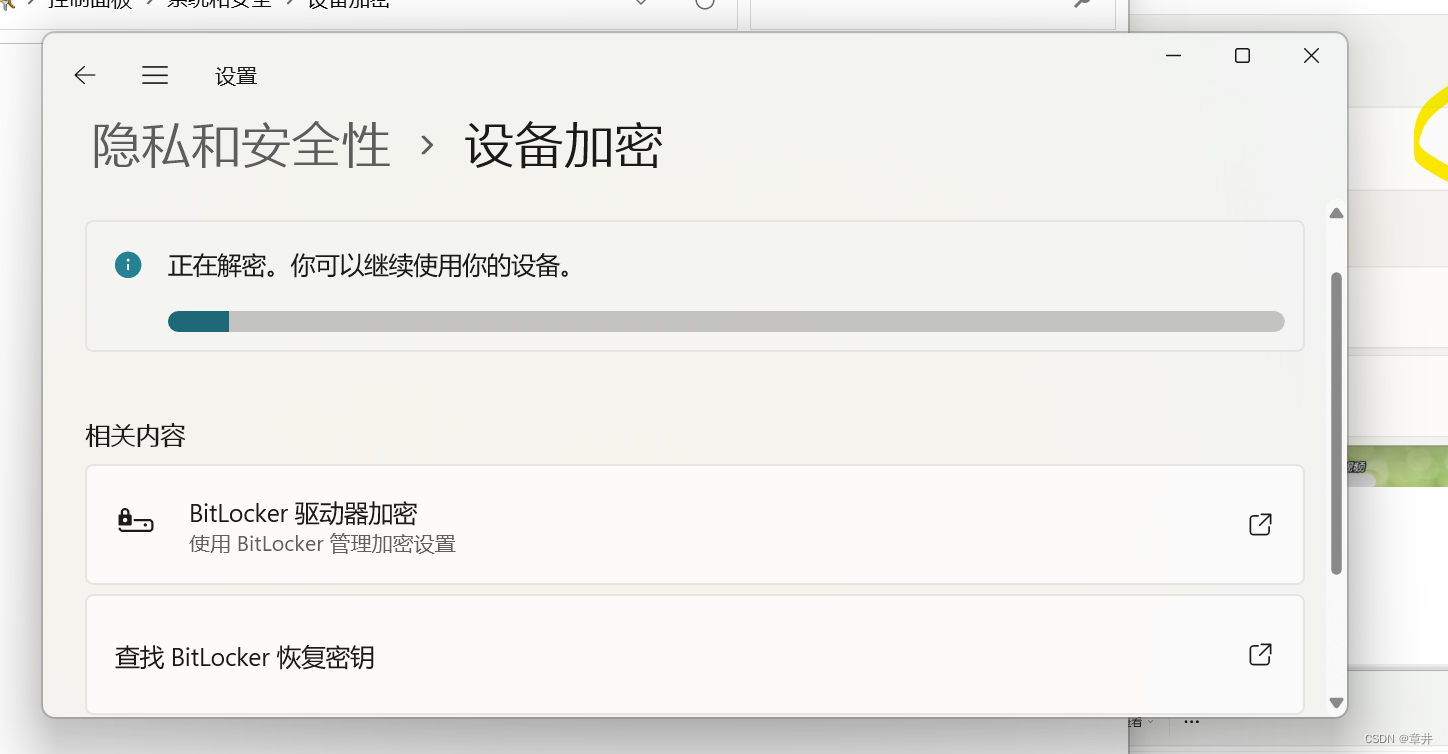
Task: Click the info icon on the decryption banner
Action: pyautogui.click(x=128, y=265)
